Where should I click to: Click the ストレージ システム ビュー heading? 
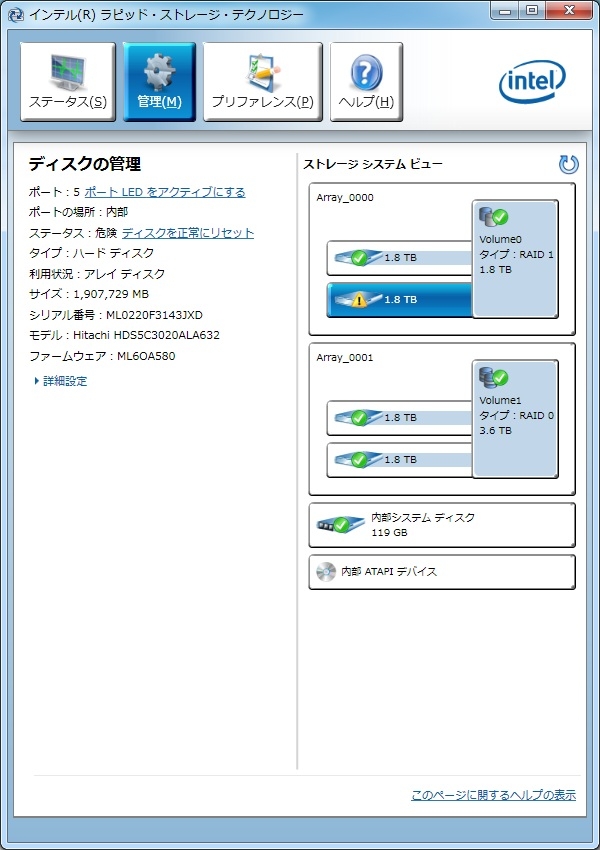[372, 164]
